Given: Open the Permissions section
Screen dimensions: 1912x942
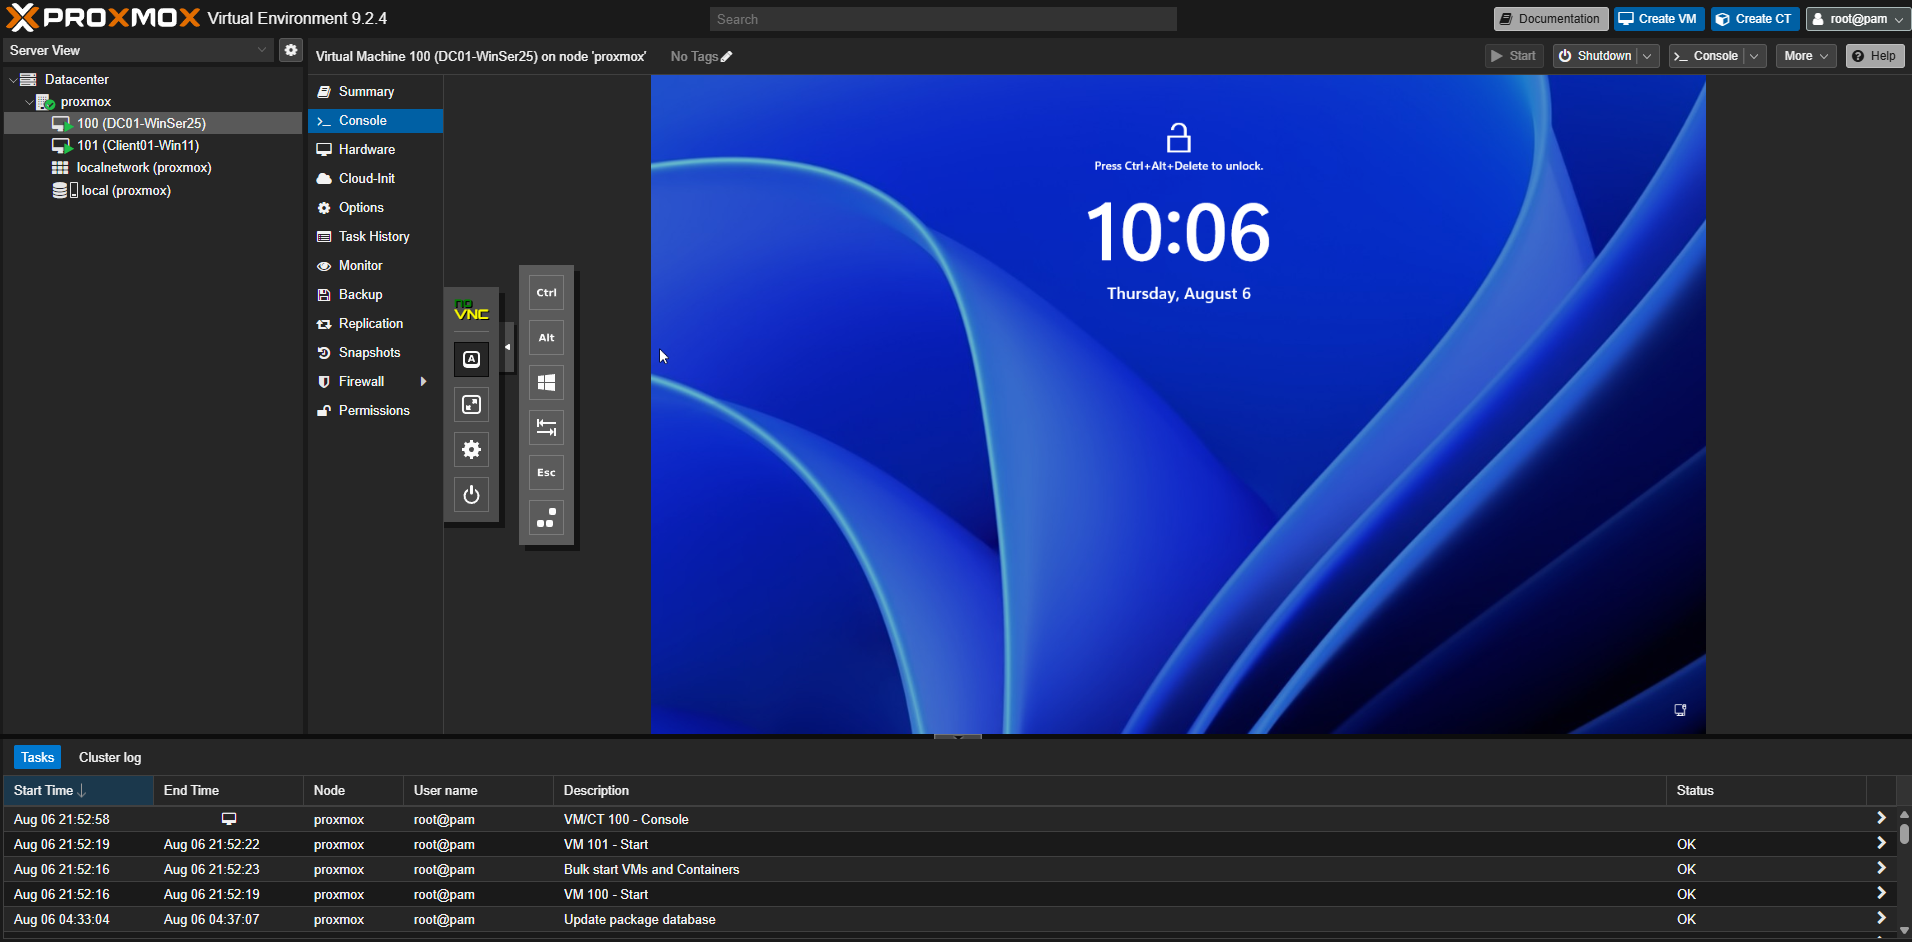Looking at the screenshot, I should point(375,411).
